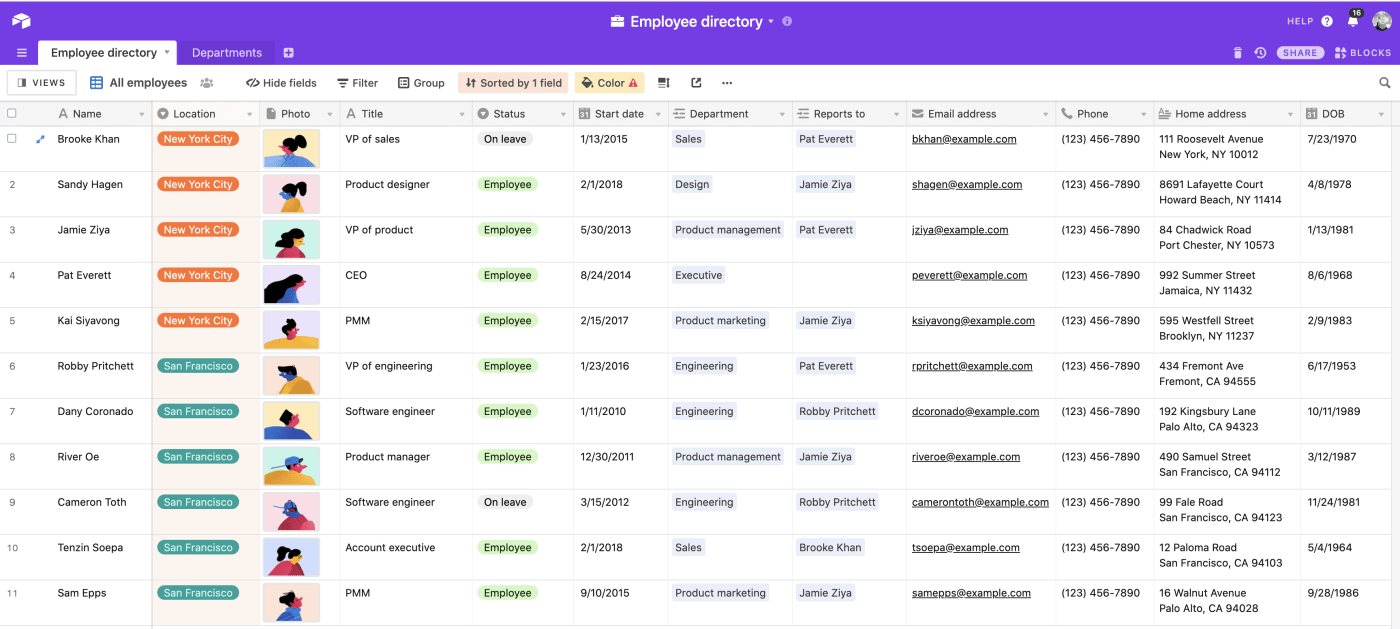Screen dimensions: 1400x629
Task: Select the Product designer title cell
Action: click(x=406, y=194)
